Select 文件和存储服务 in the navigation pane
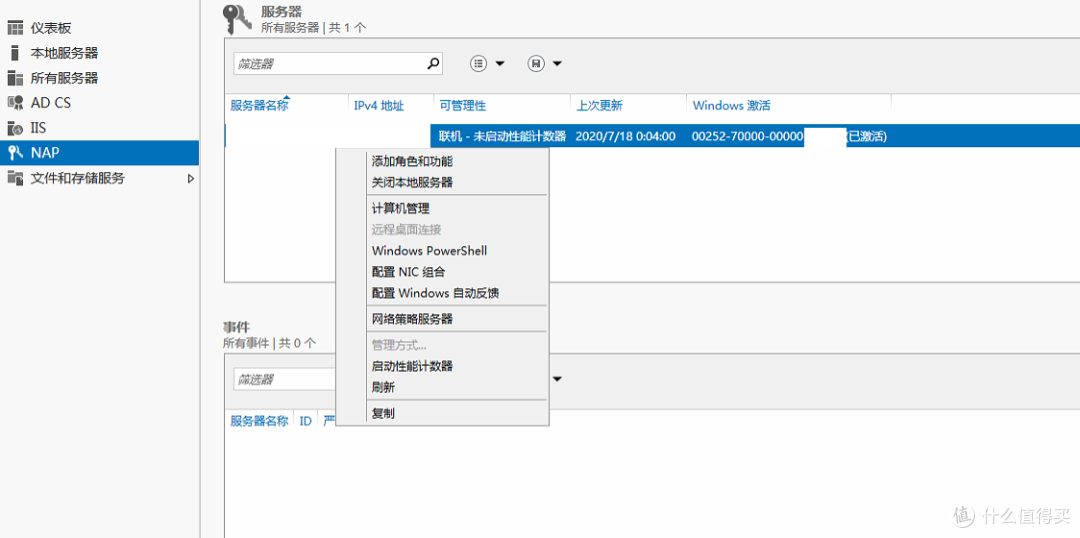 point(77,178)
